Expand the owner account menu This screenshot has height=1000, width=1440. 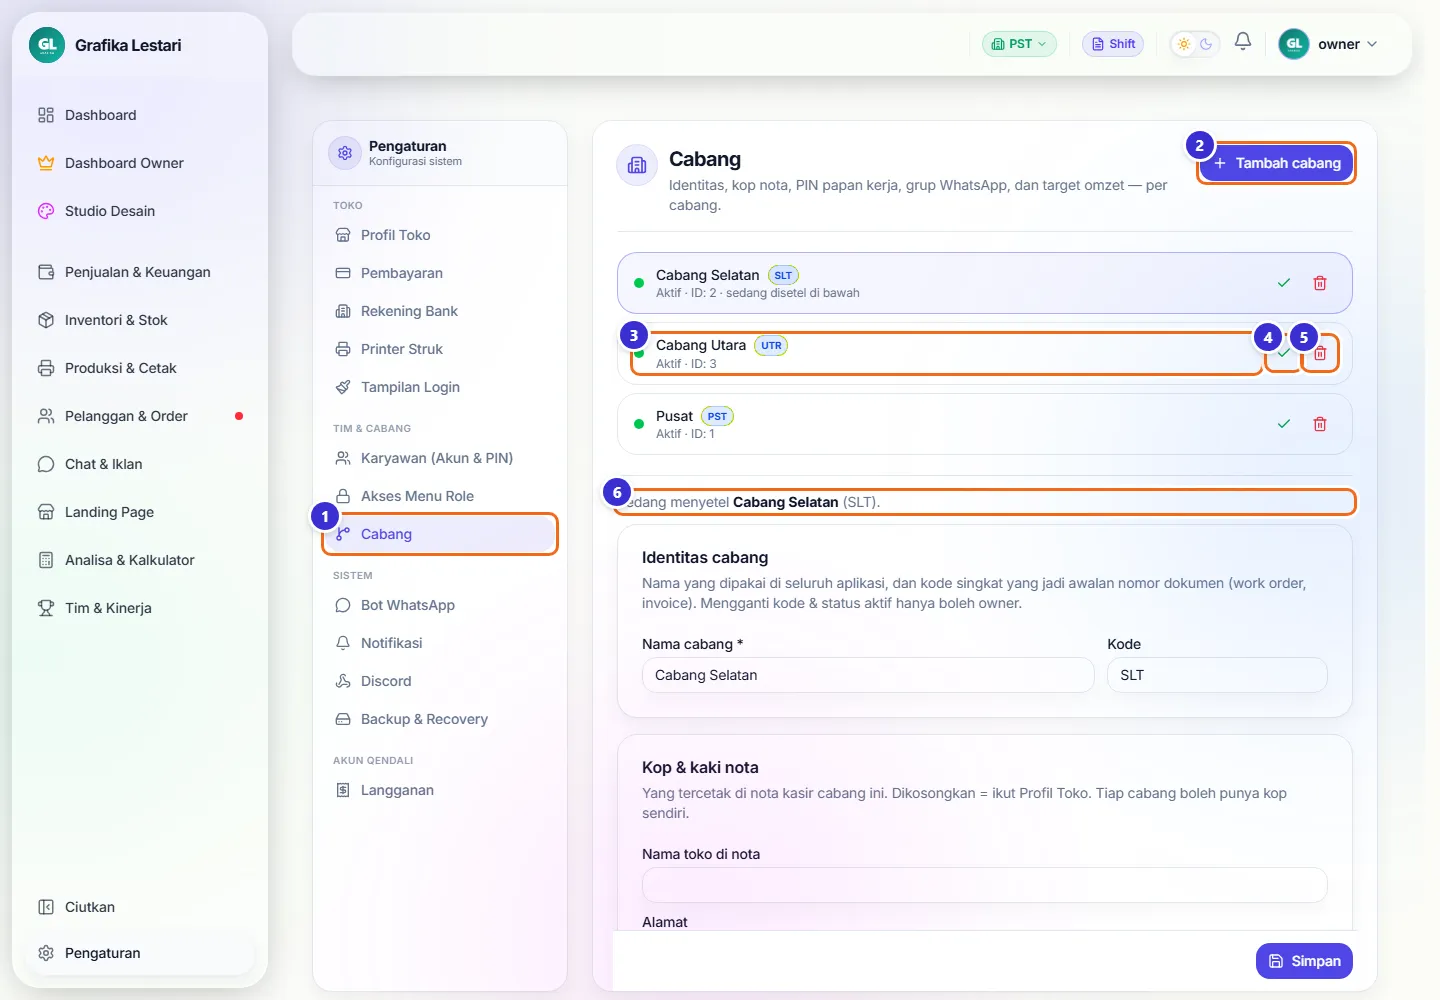coord(1330,44)
